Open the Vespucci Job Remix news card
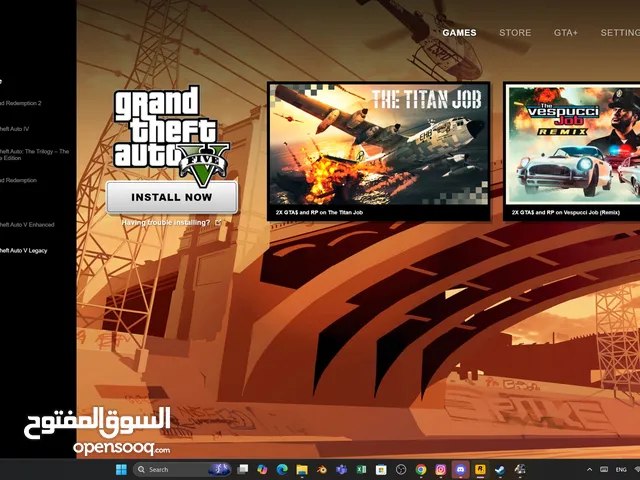 (x=571, y=151)
